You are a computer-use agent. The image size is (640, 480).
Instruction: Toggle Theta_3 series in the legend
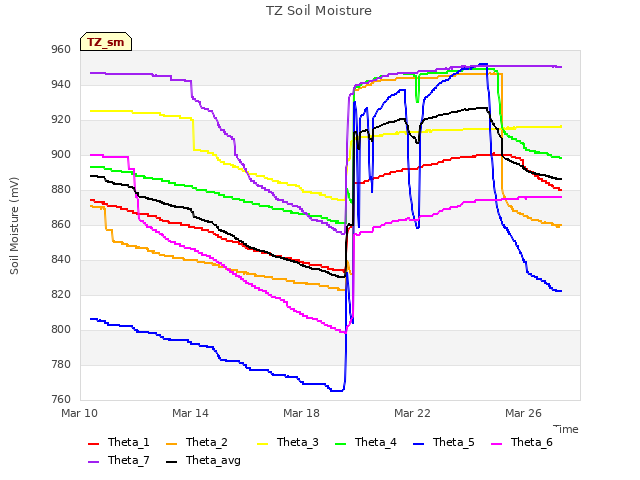288,442
